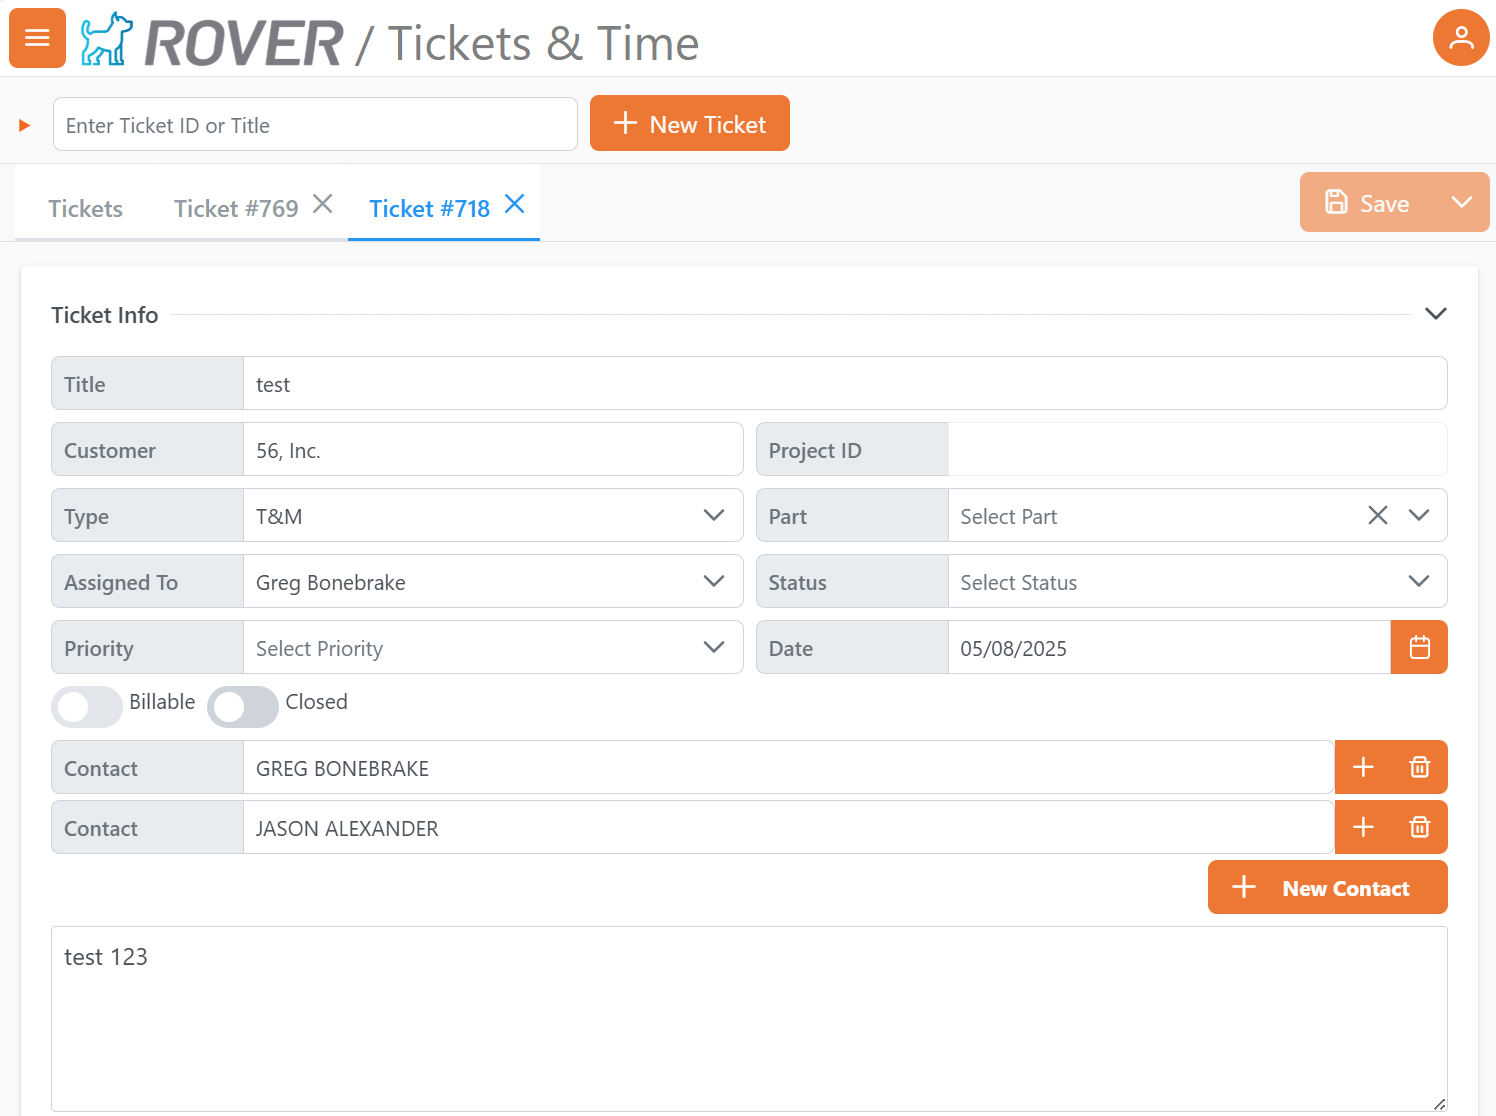Click inside the Enter Ticket ID field
Image resolution: width=1496 pixels, height=1116 pixels.
pyautogui.click(x=315, y=124)
